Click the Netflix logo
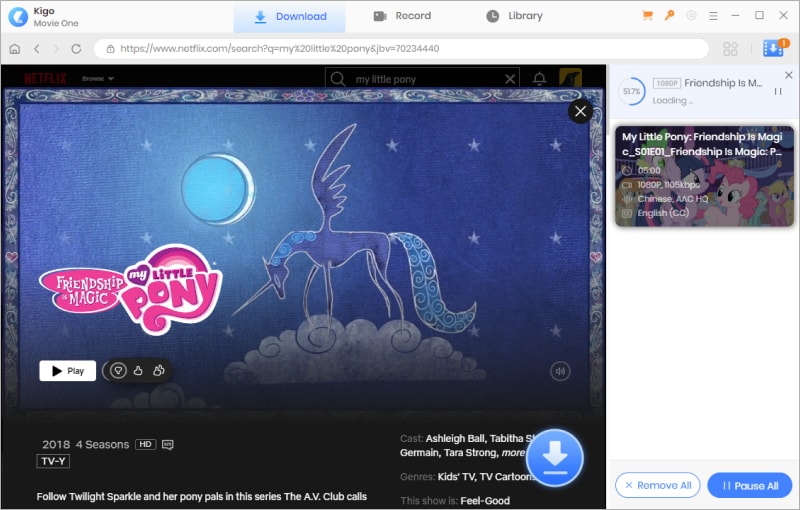The height and width of the screenshot is (510, 800). tap(45, 79)
